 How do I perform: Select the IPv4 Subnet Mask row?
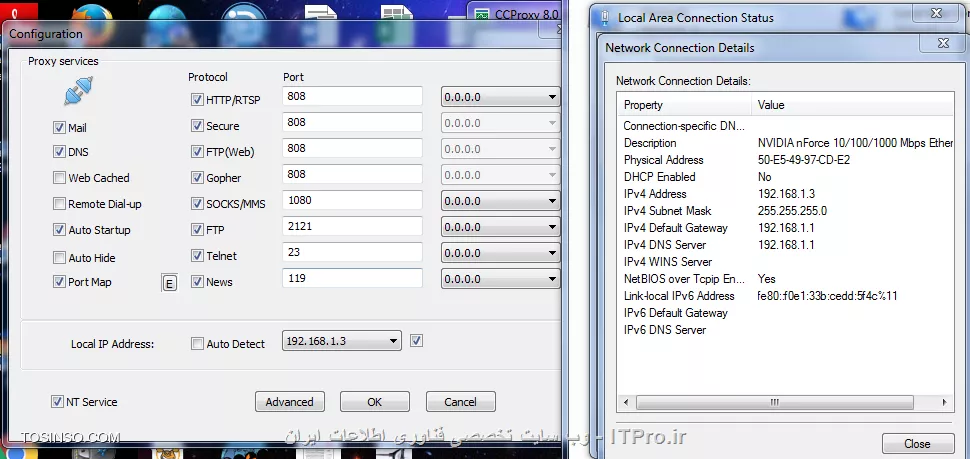786,211
